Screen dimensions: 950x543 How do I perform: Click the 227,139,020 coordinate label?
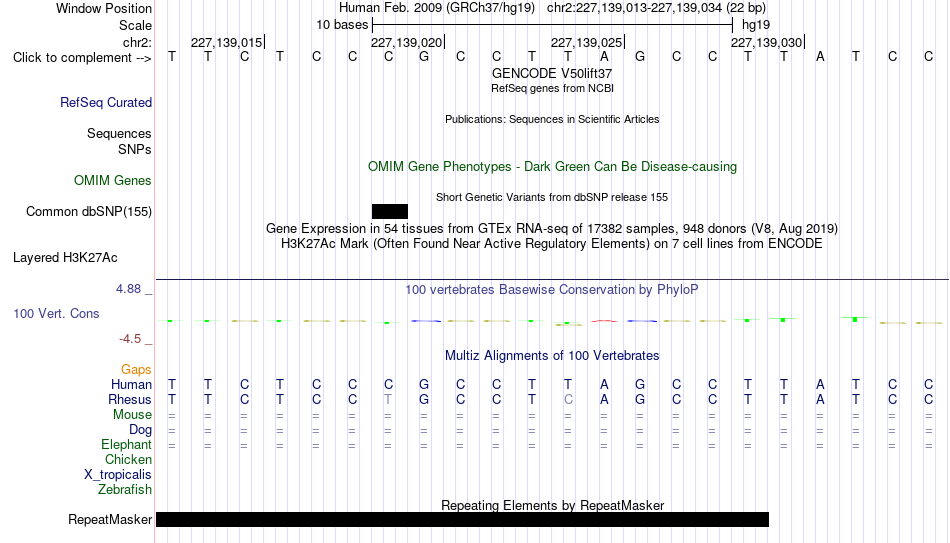[x=407, y=42]
